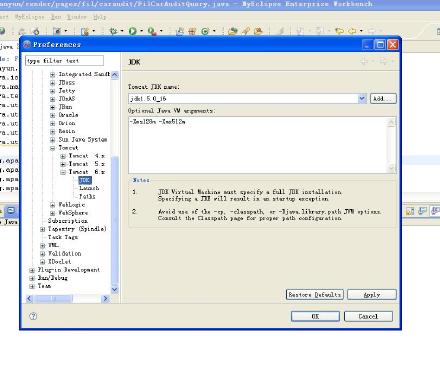
Task: Click the tree horizontal scrollbar right arrow
Action: [x=106, y=299]
